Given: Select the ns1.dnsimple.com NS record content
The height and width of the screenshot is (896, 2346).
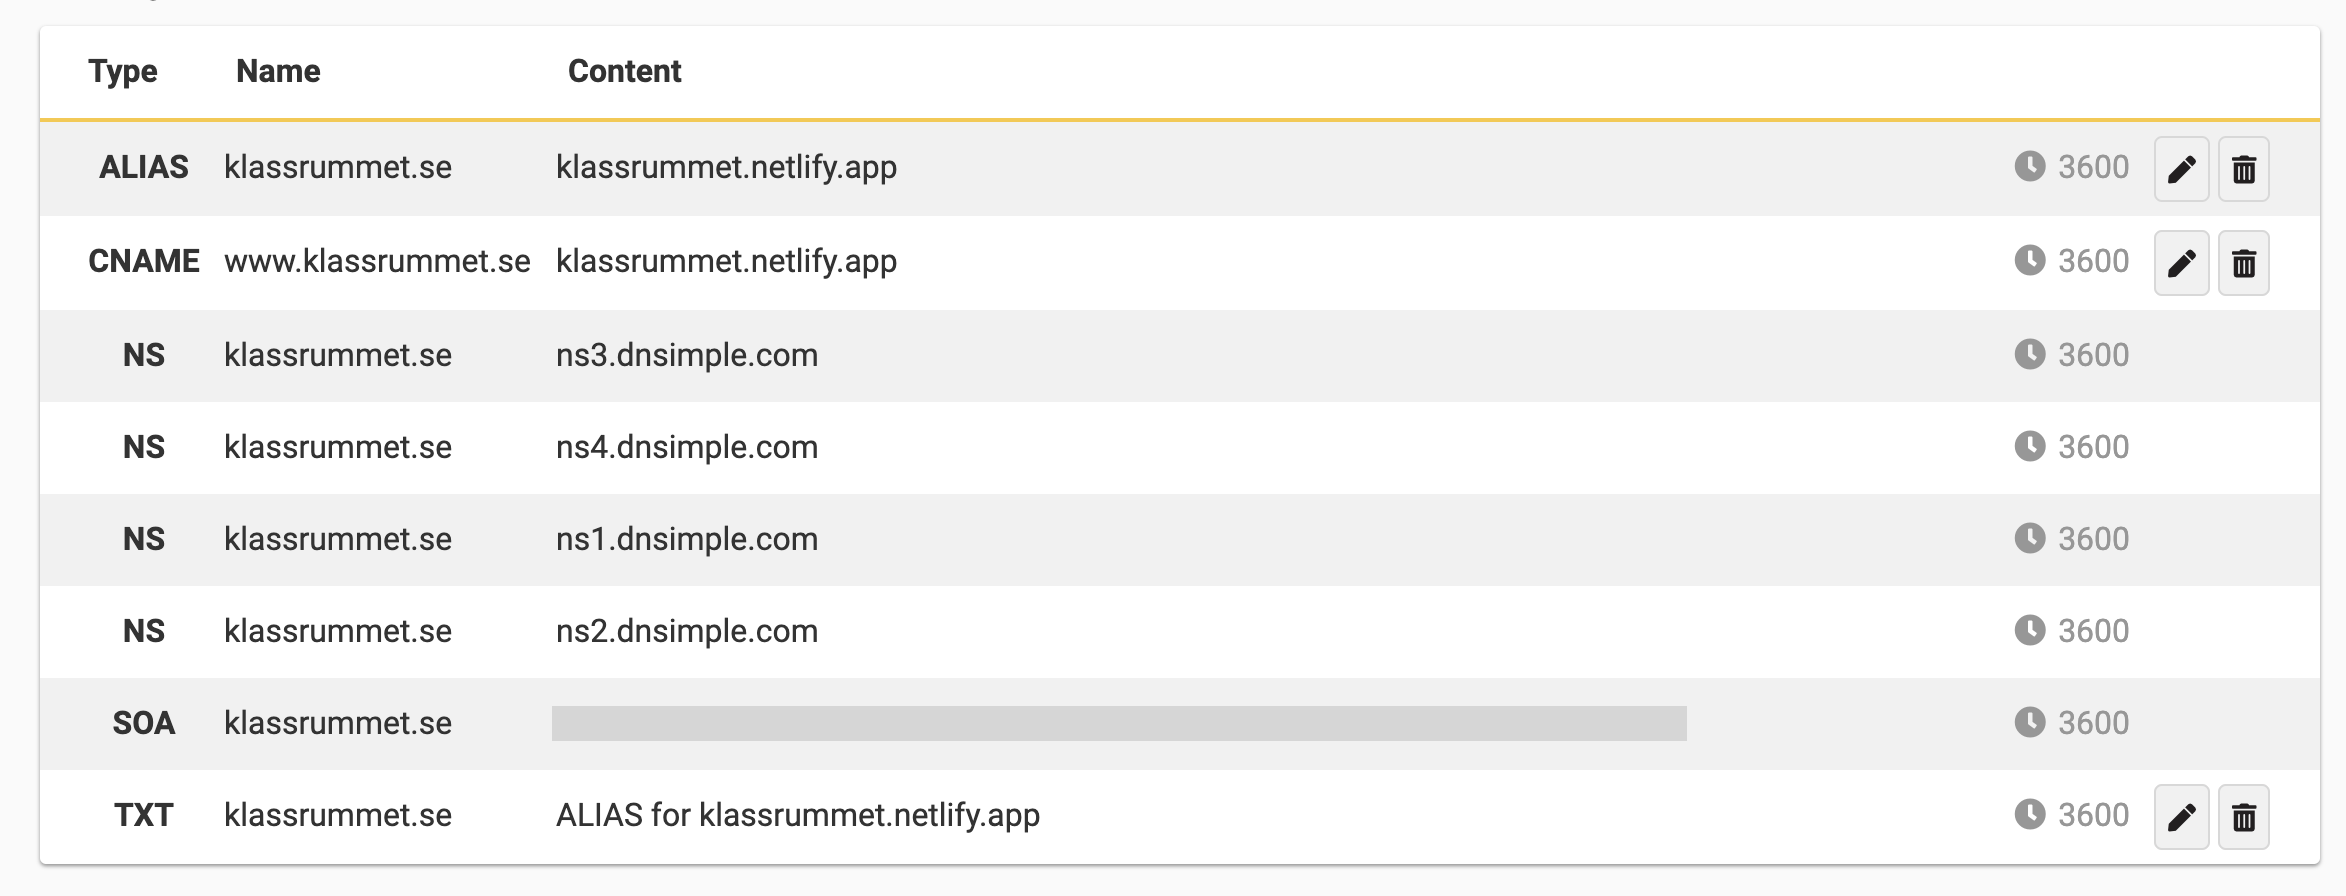Looking at the screenshot, I should [687, 539].
